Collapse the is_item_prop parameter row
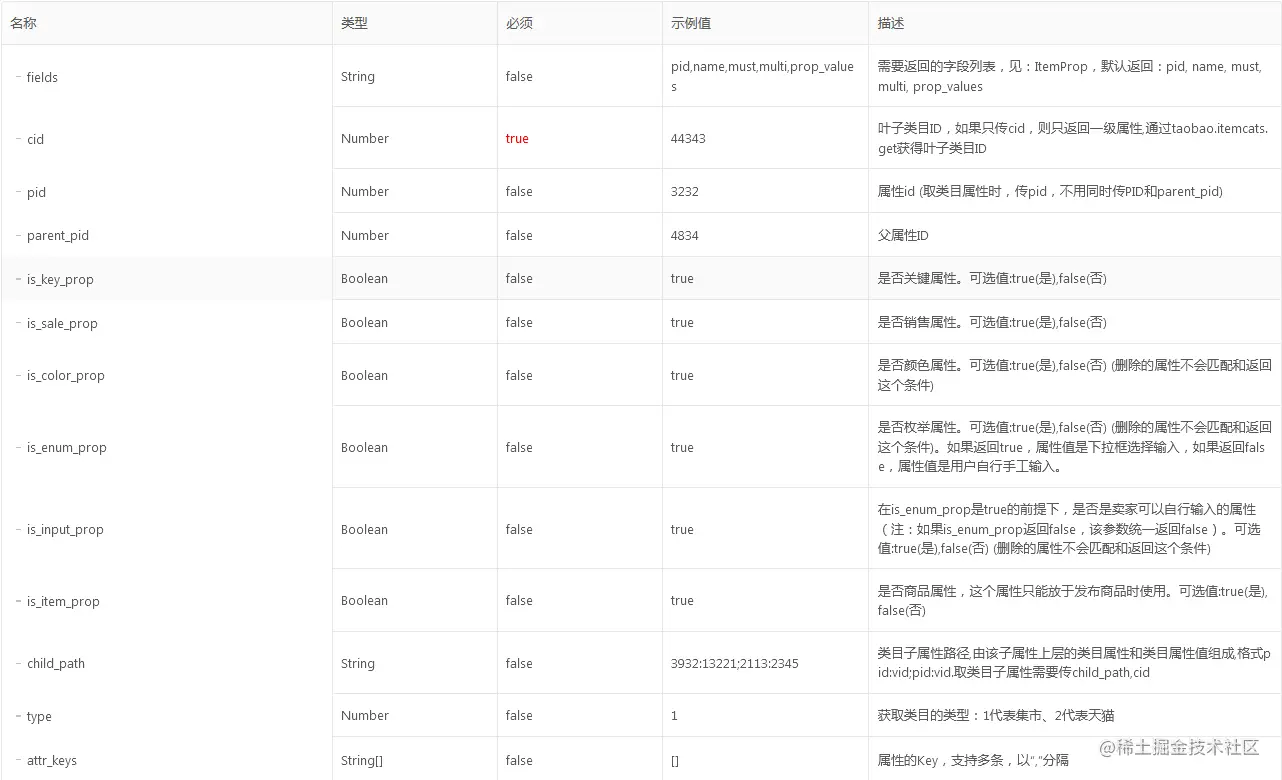 [x=17, y=601]
